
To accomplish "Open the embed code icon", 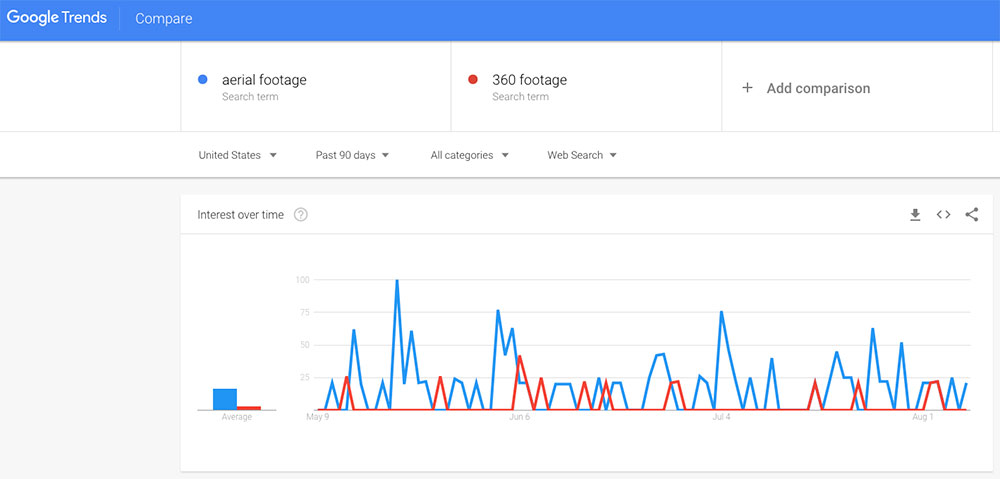I will coord(943,215).
